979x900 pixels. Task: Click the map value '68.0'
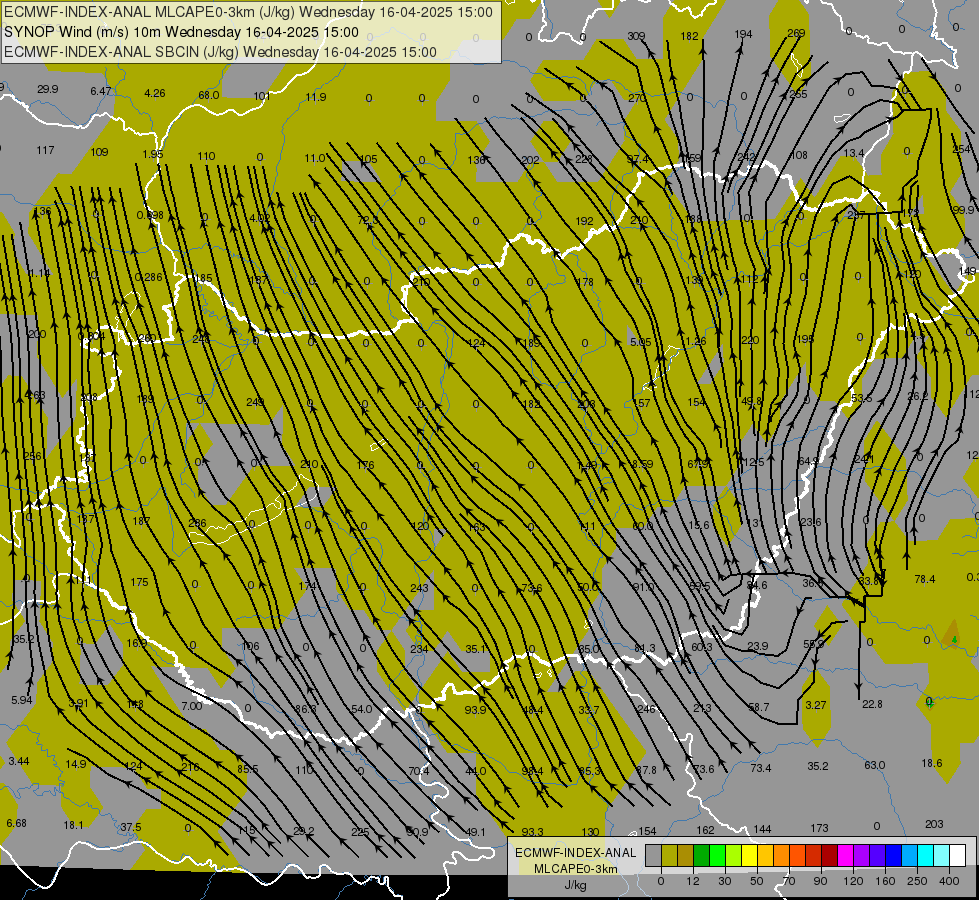pyautogui.click(x=209, y=95)
